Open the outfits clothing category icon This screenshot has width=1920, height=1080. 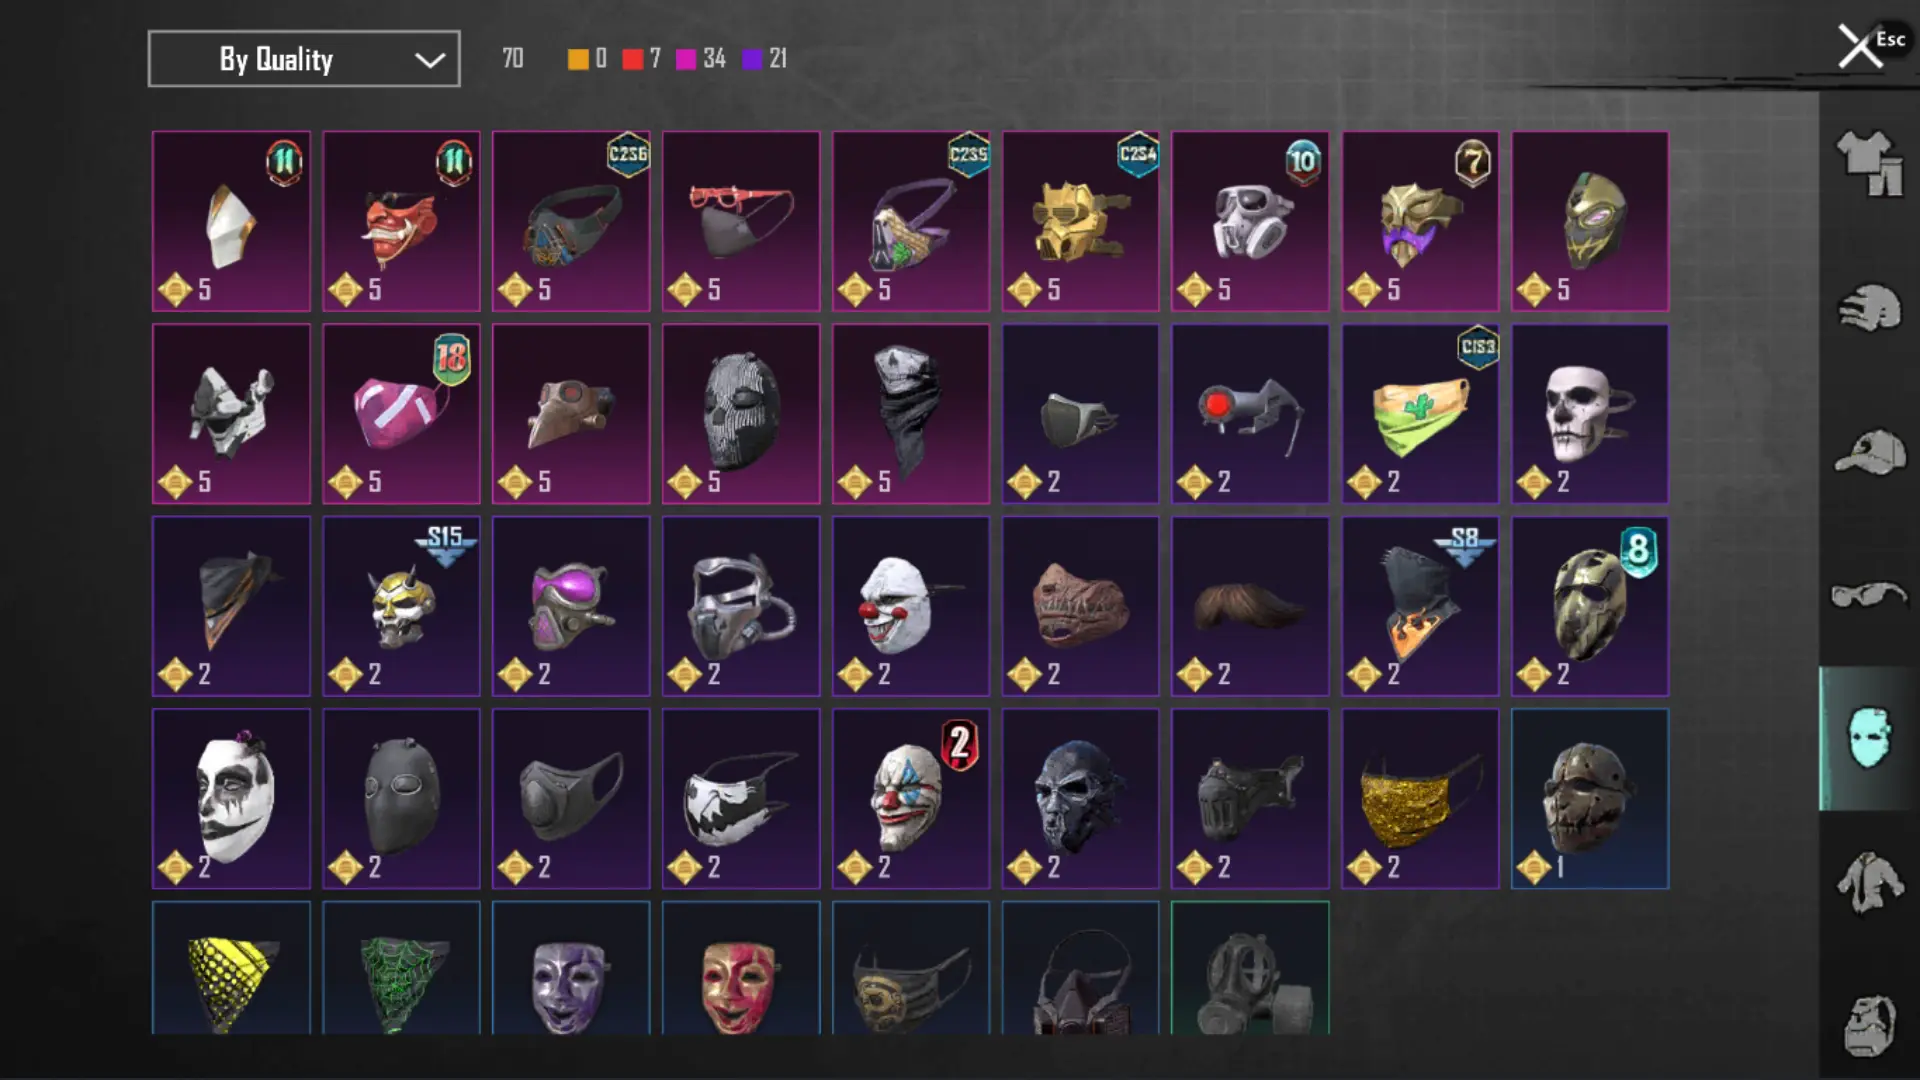[x=1869, y=163]
